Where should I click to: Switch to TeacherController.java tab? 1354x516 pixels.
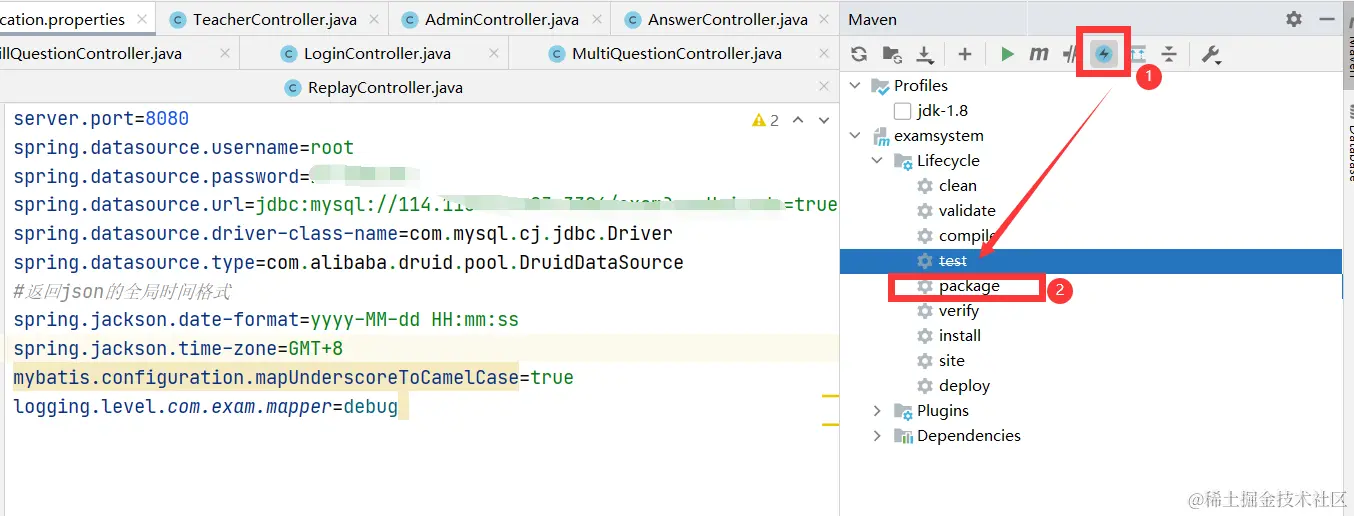(x=274, y=20)
